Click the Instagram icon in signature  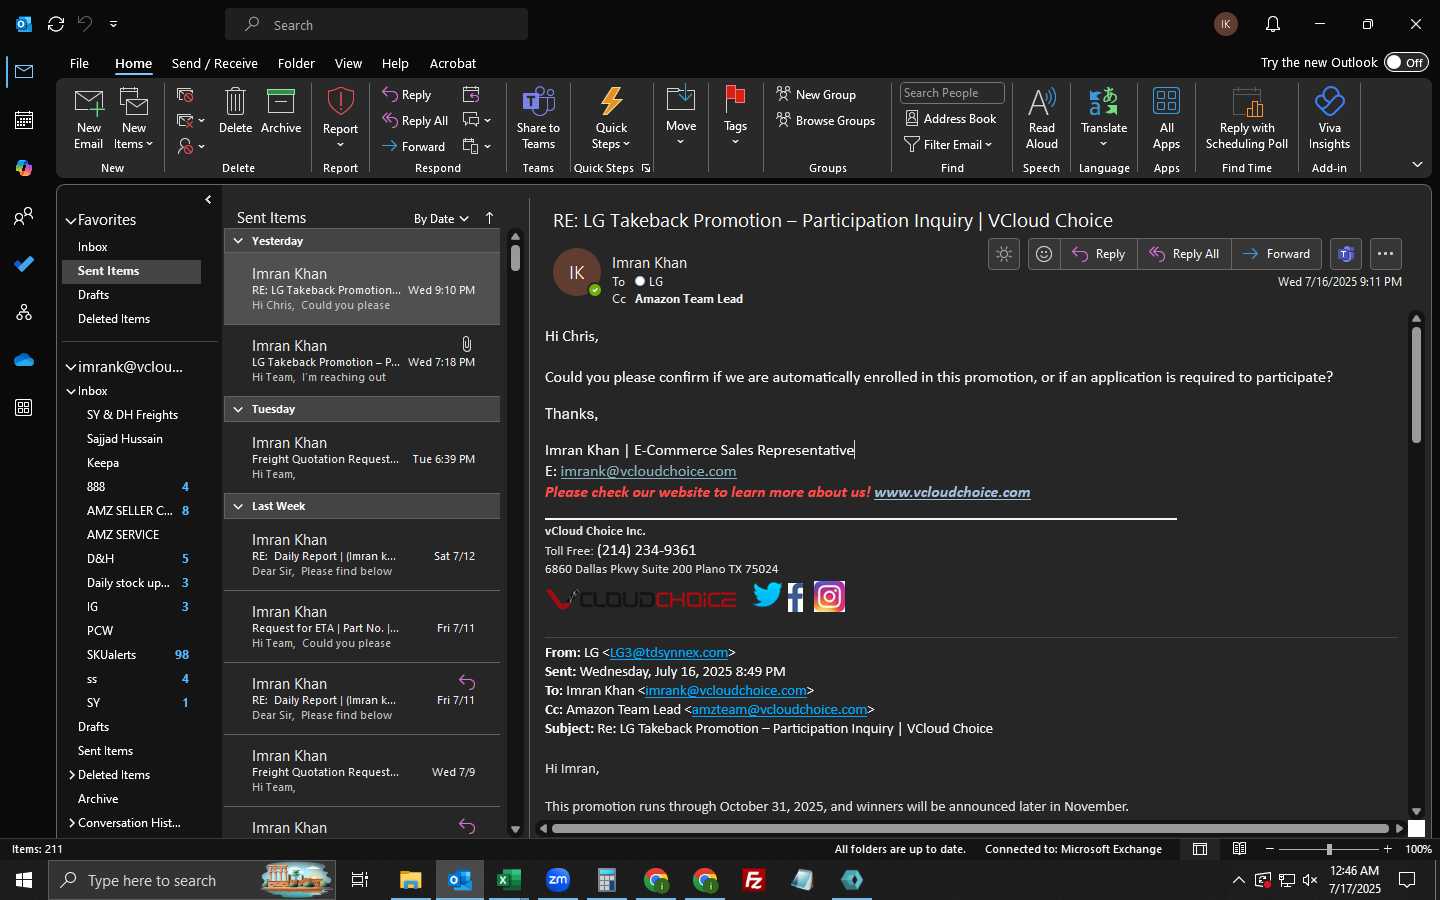pyautogui.click(x=829, y=597)
